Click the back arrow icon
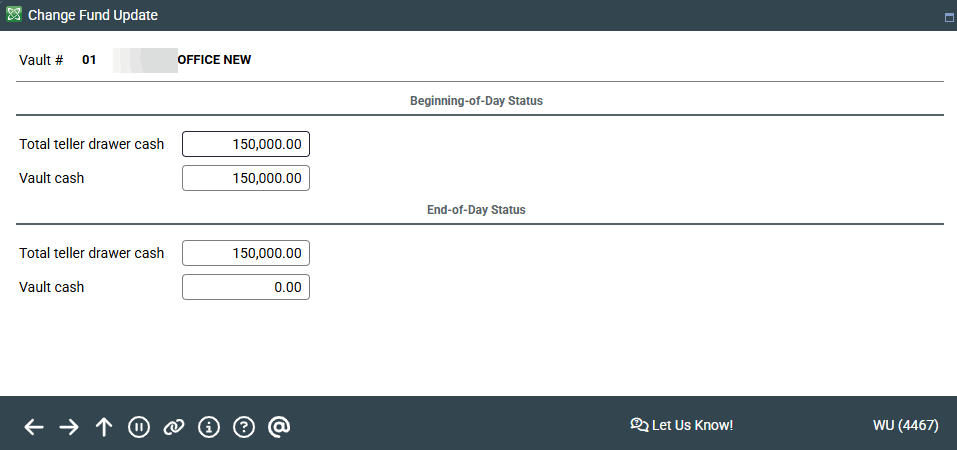Image resolution: width=957 pixels, height=450 pixels. pyautogui.click(x=34, y=427)
